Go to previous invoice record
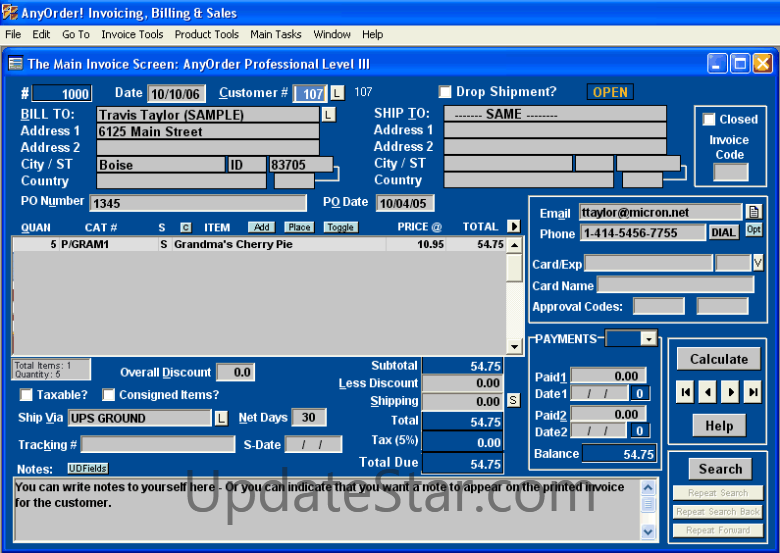The image size is (780, 553). tap(707, 392)
